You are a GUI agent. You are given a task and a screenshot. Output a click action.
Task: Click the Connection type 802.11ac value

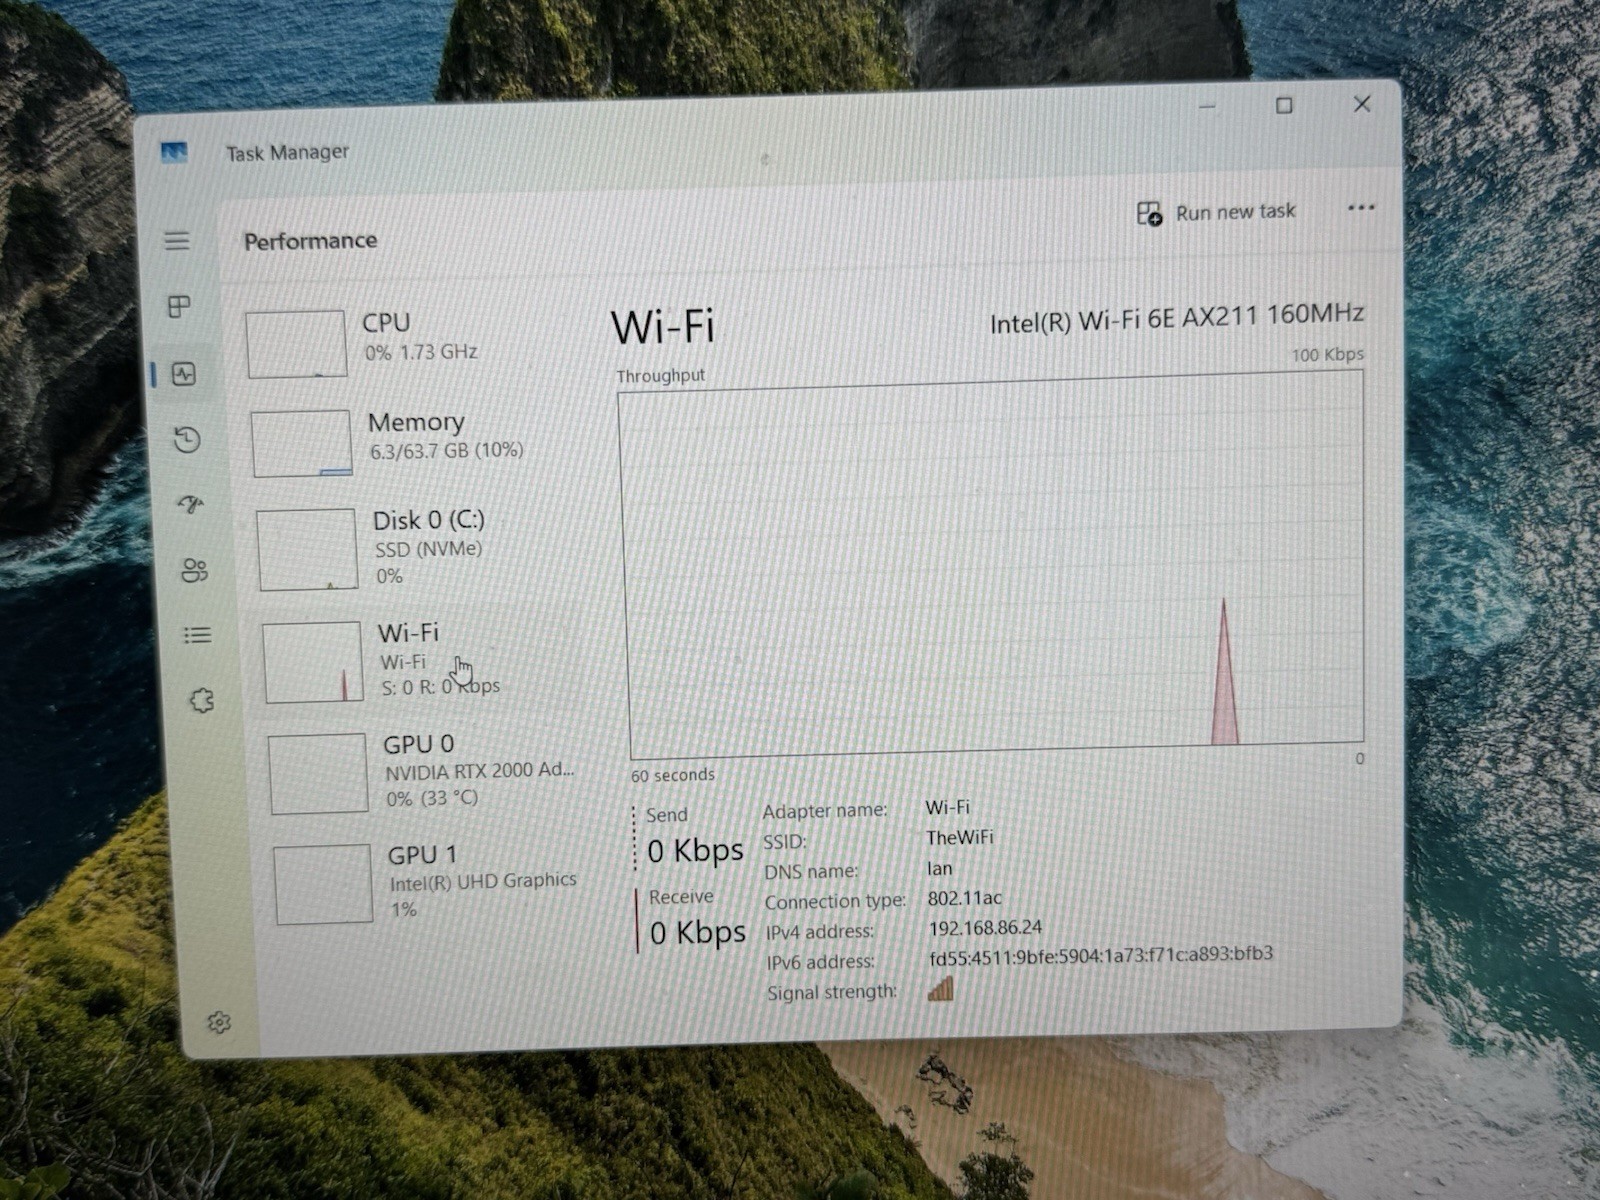[965, 898]
